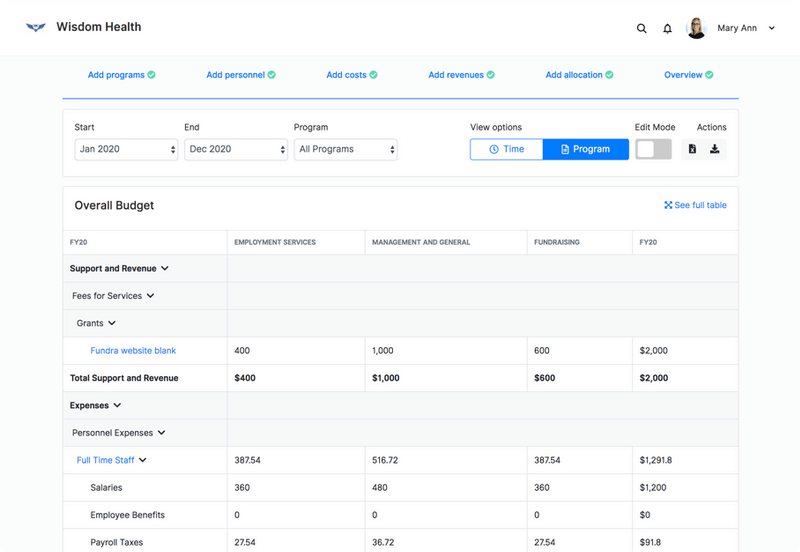This screenshot has width=800, height=552.
Task: Go to the Add allocation step
Action: click(x=573, y=75)
